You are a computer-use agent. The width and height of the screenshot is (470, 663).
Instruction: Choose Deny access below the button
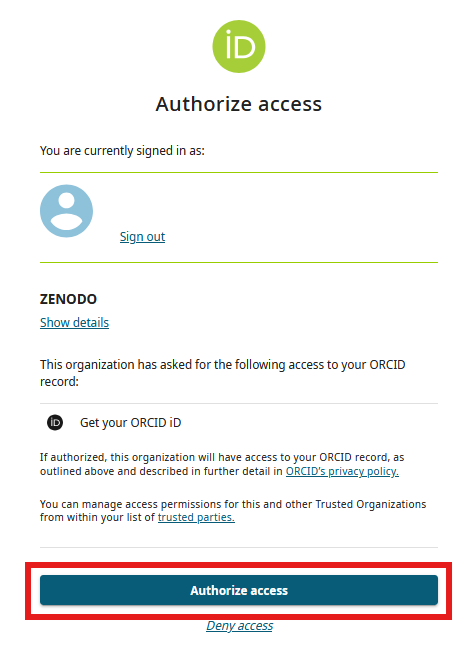pyautogui.click(x=240, y=625)
